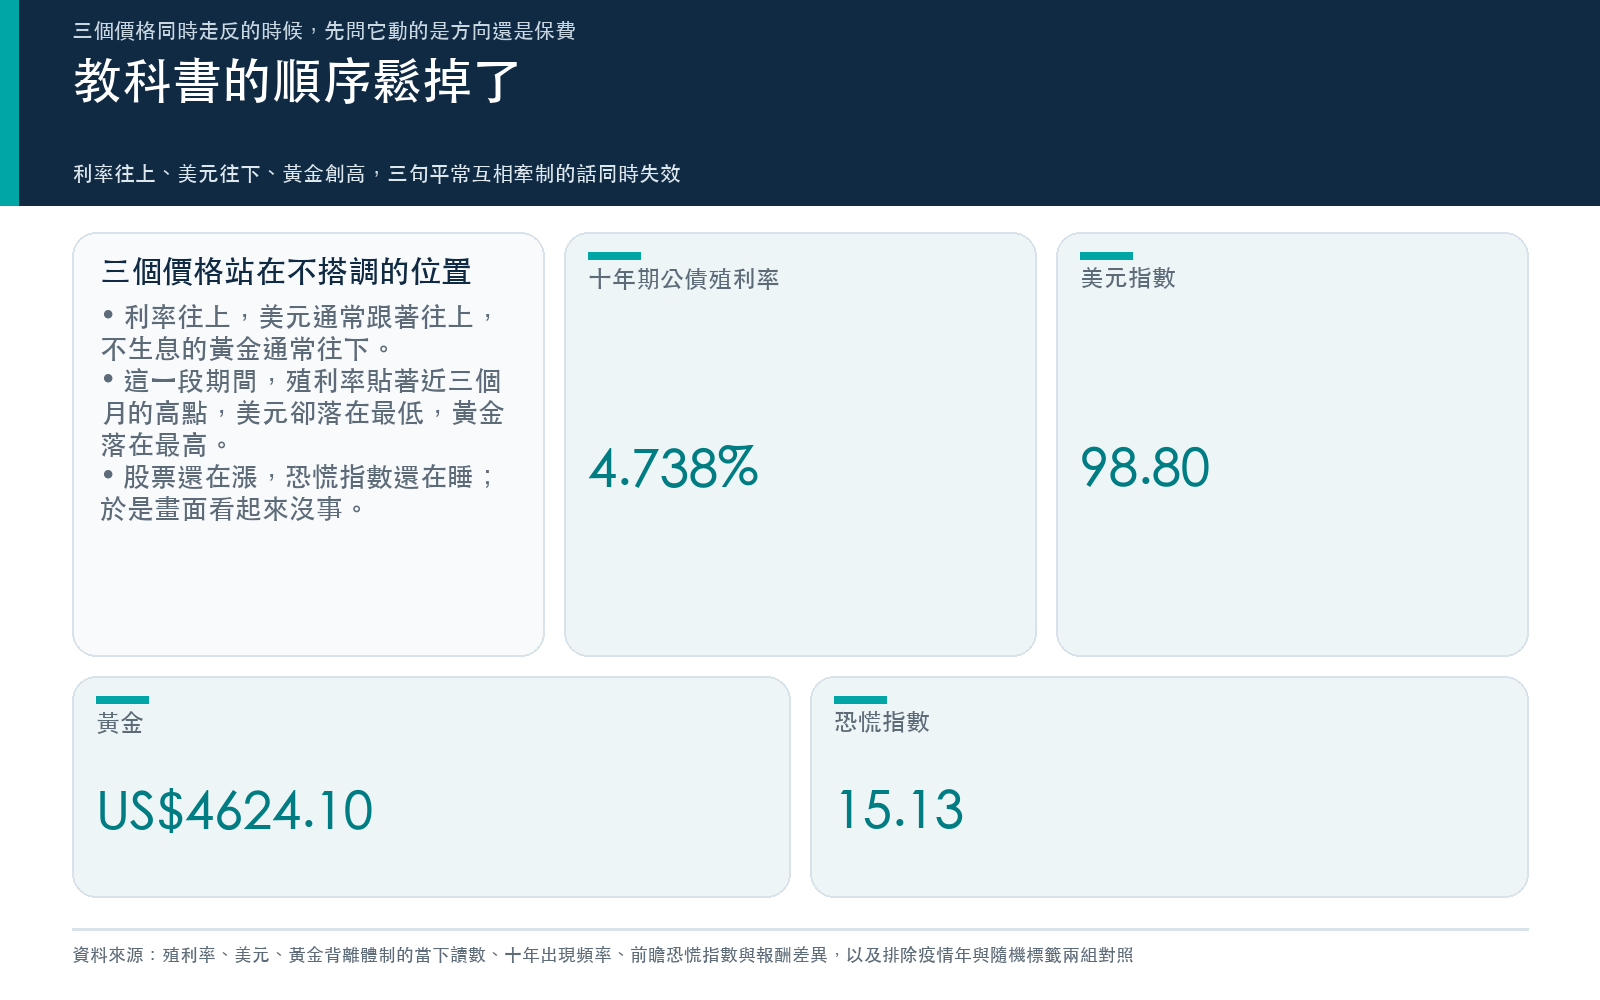
Task: Select the label 恐慌指數
Action: 882,722
